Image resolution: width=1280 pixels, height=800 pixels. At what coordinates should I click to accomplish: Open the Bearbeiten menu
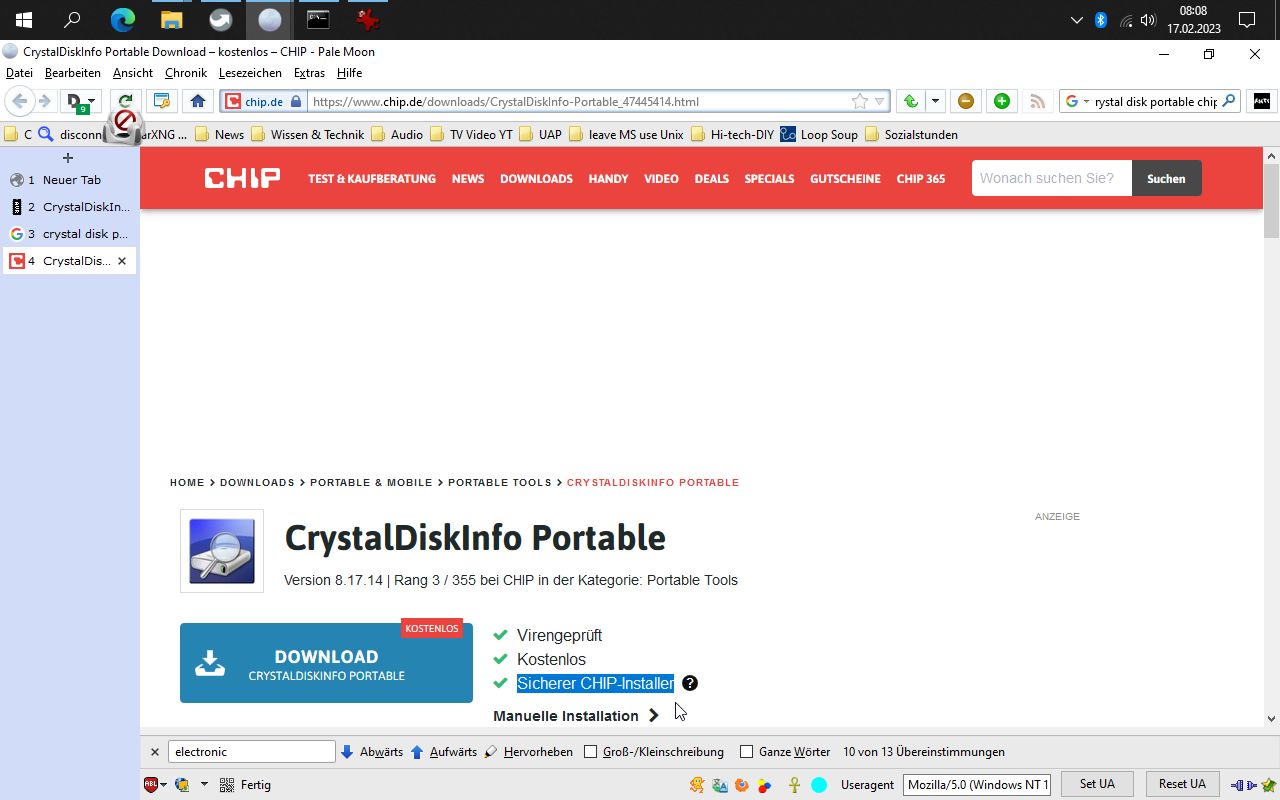pyautogui.click(x=73, y=73)
